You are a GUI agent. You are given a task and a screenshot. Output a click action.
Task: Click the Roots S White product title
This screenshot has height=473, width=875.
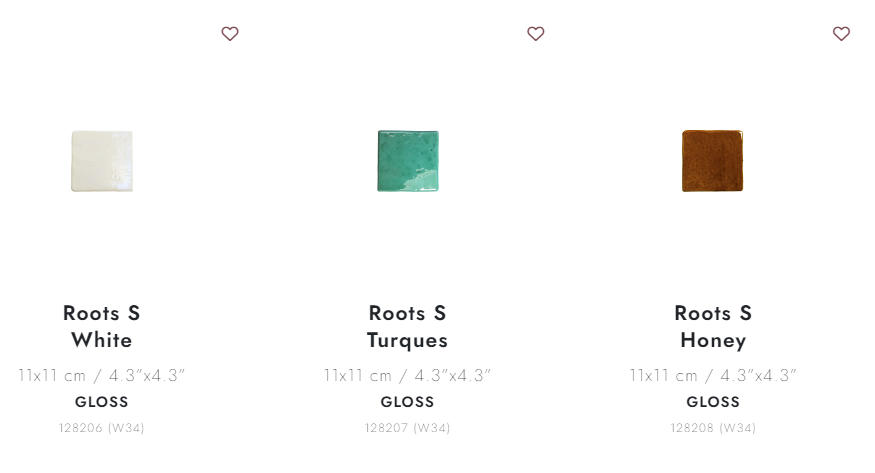click(x=102, y=326)
